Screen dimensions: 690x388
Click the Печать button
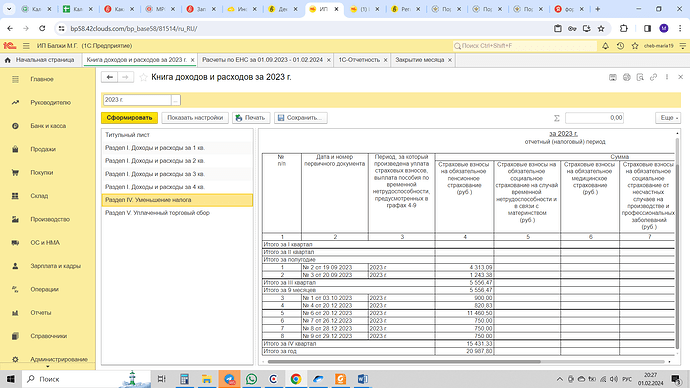(x=251, y=118)
